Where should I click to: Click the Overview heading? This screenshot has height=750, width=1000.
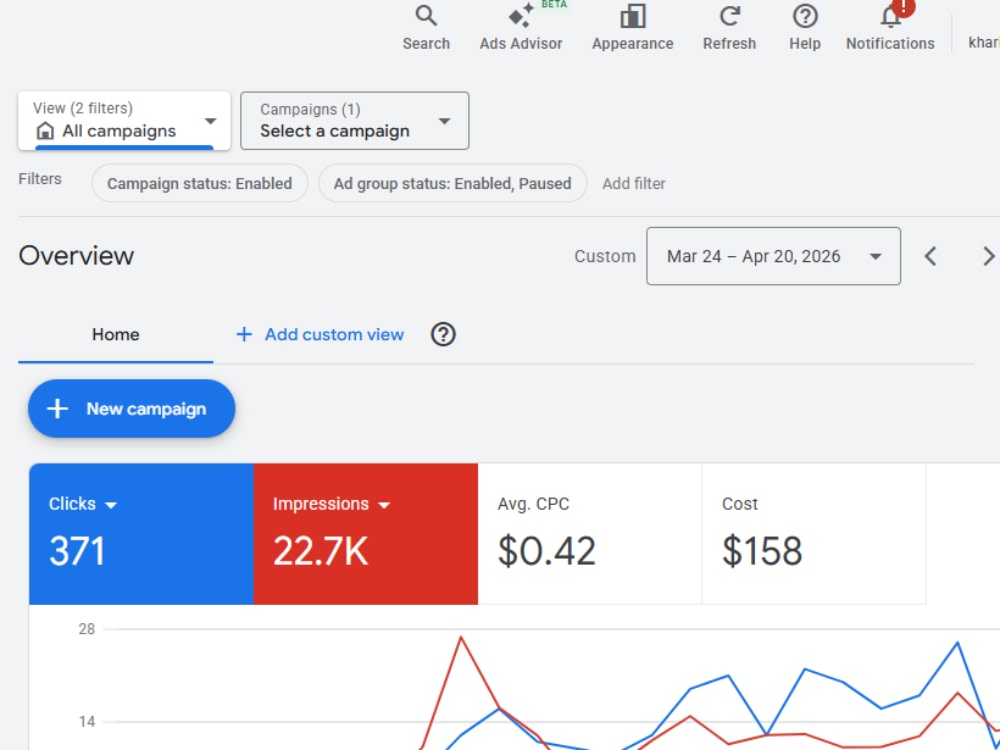(x=77, y=256)
